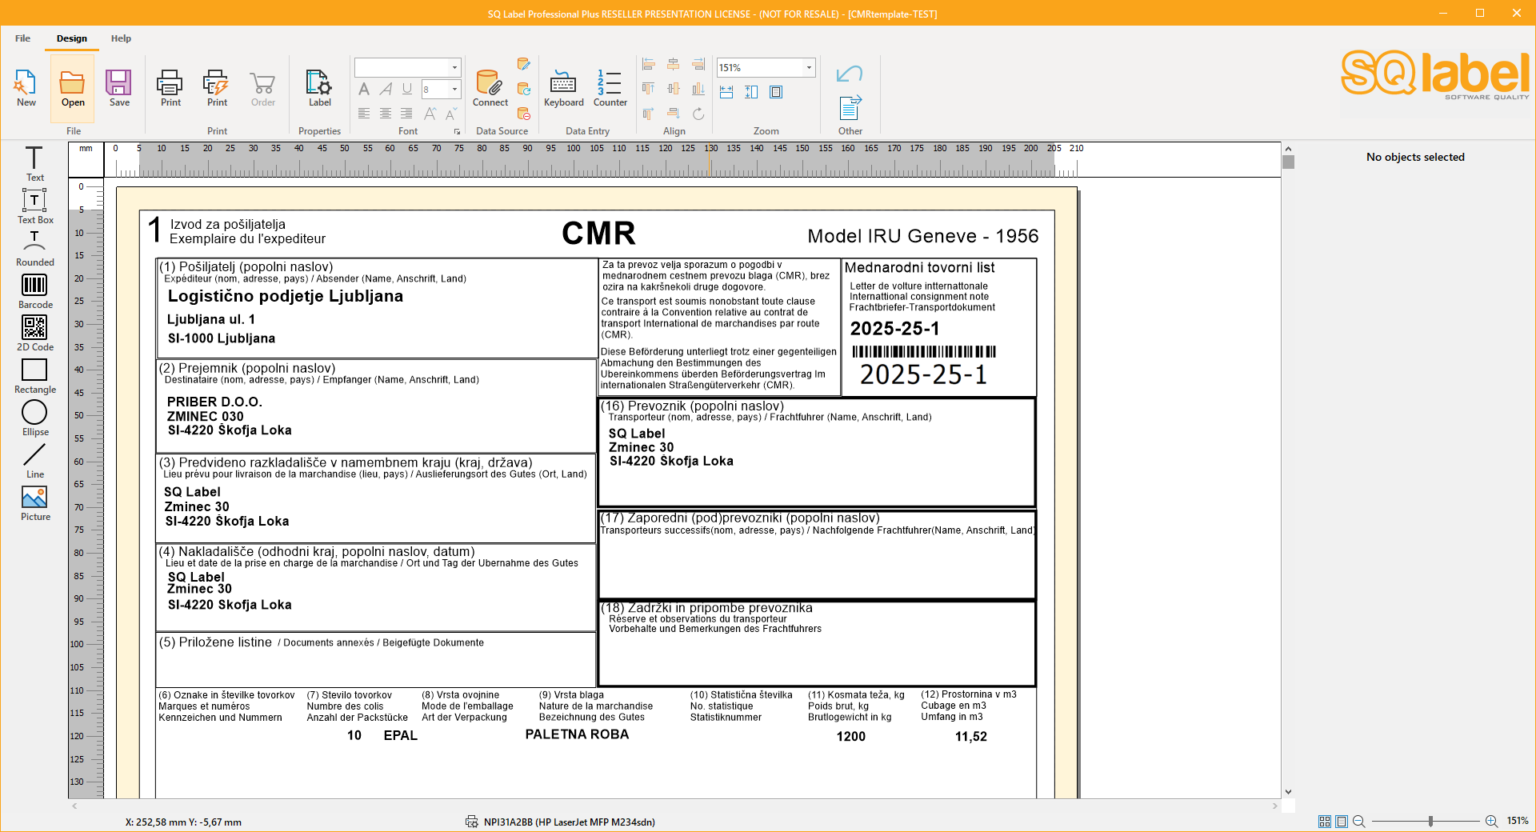The height and width of the screenshot is (832, 1536).
Task: Select the Barcode tool
Action: click(x=34, y=290)
